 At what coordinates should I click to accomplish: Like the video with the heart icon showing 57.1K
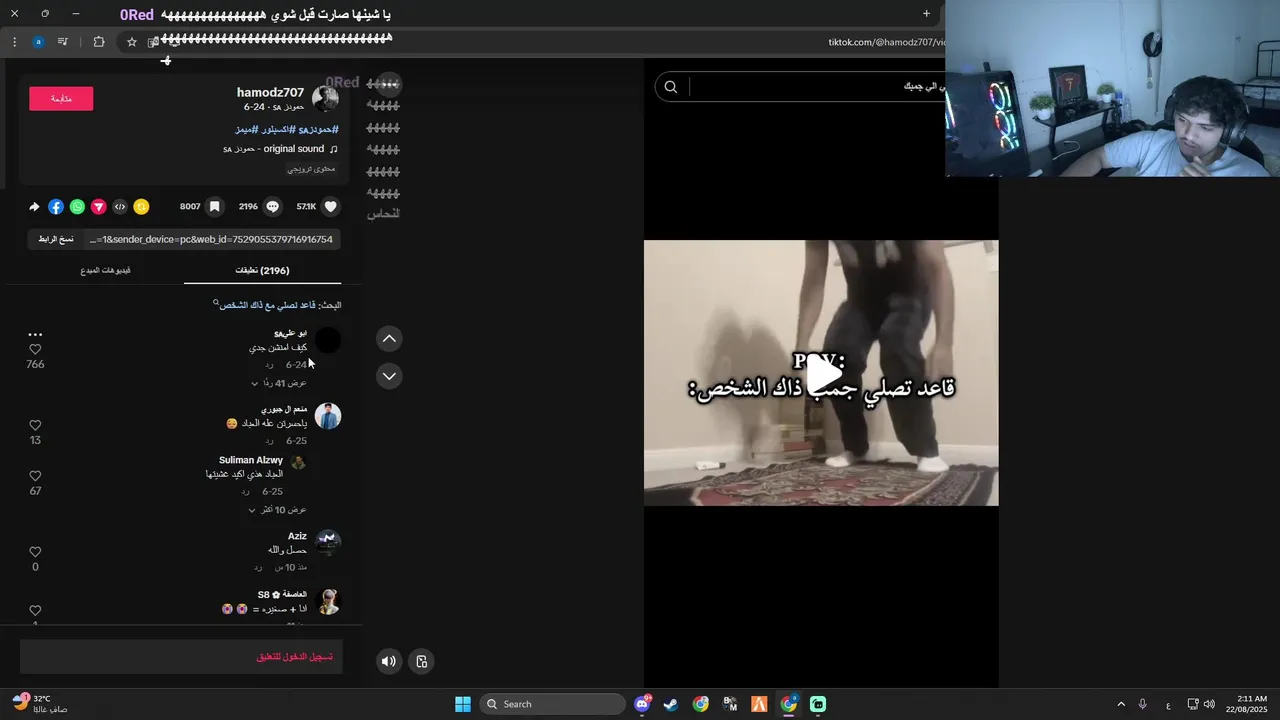pyautogui.click(x=331, y=207)
